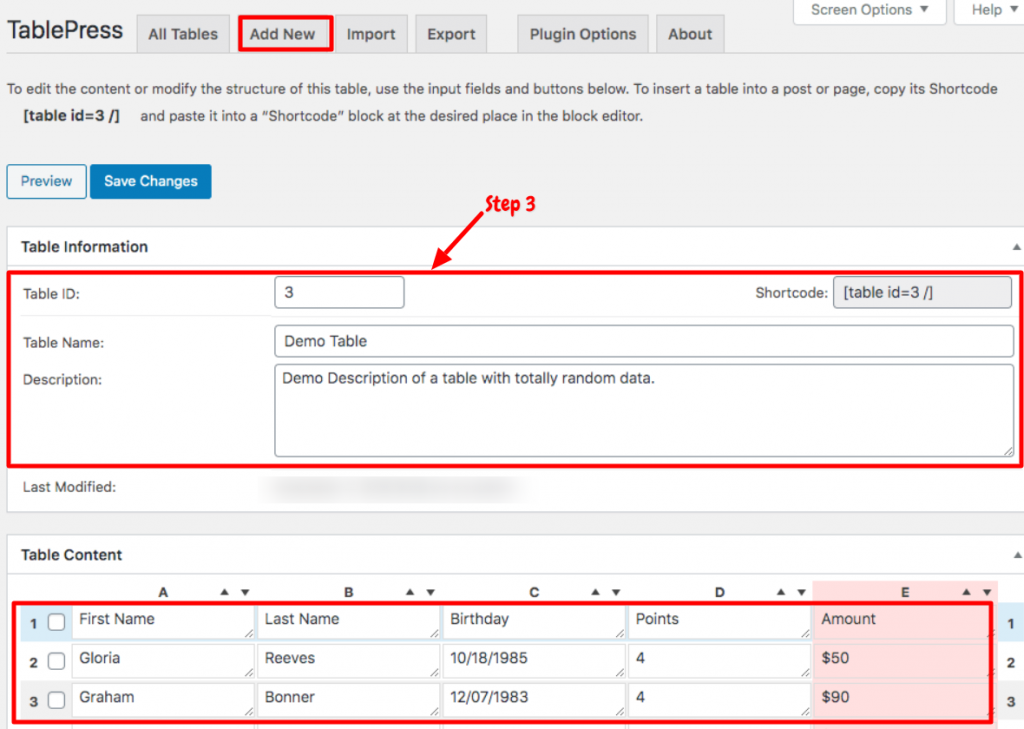
Task: Edit the 'Last Name' header cell
Action: (349, 622)
